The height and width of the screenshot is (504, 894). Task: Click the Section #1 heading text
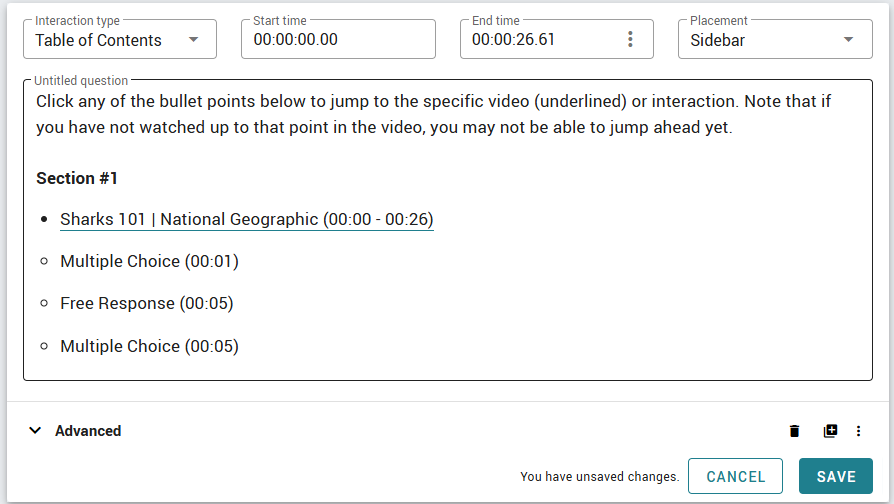[x=77, y=178]
